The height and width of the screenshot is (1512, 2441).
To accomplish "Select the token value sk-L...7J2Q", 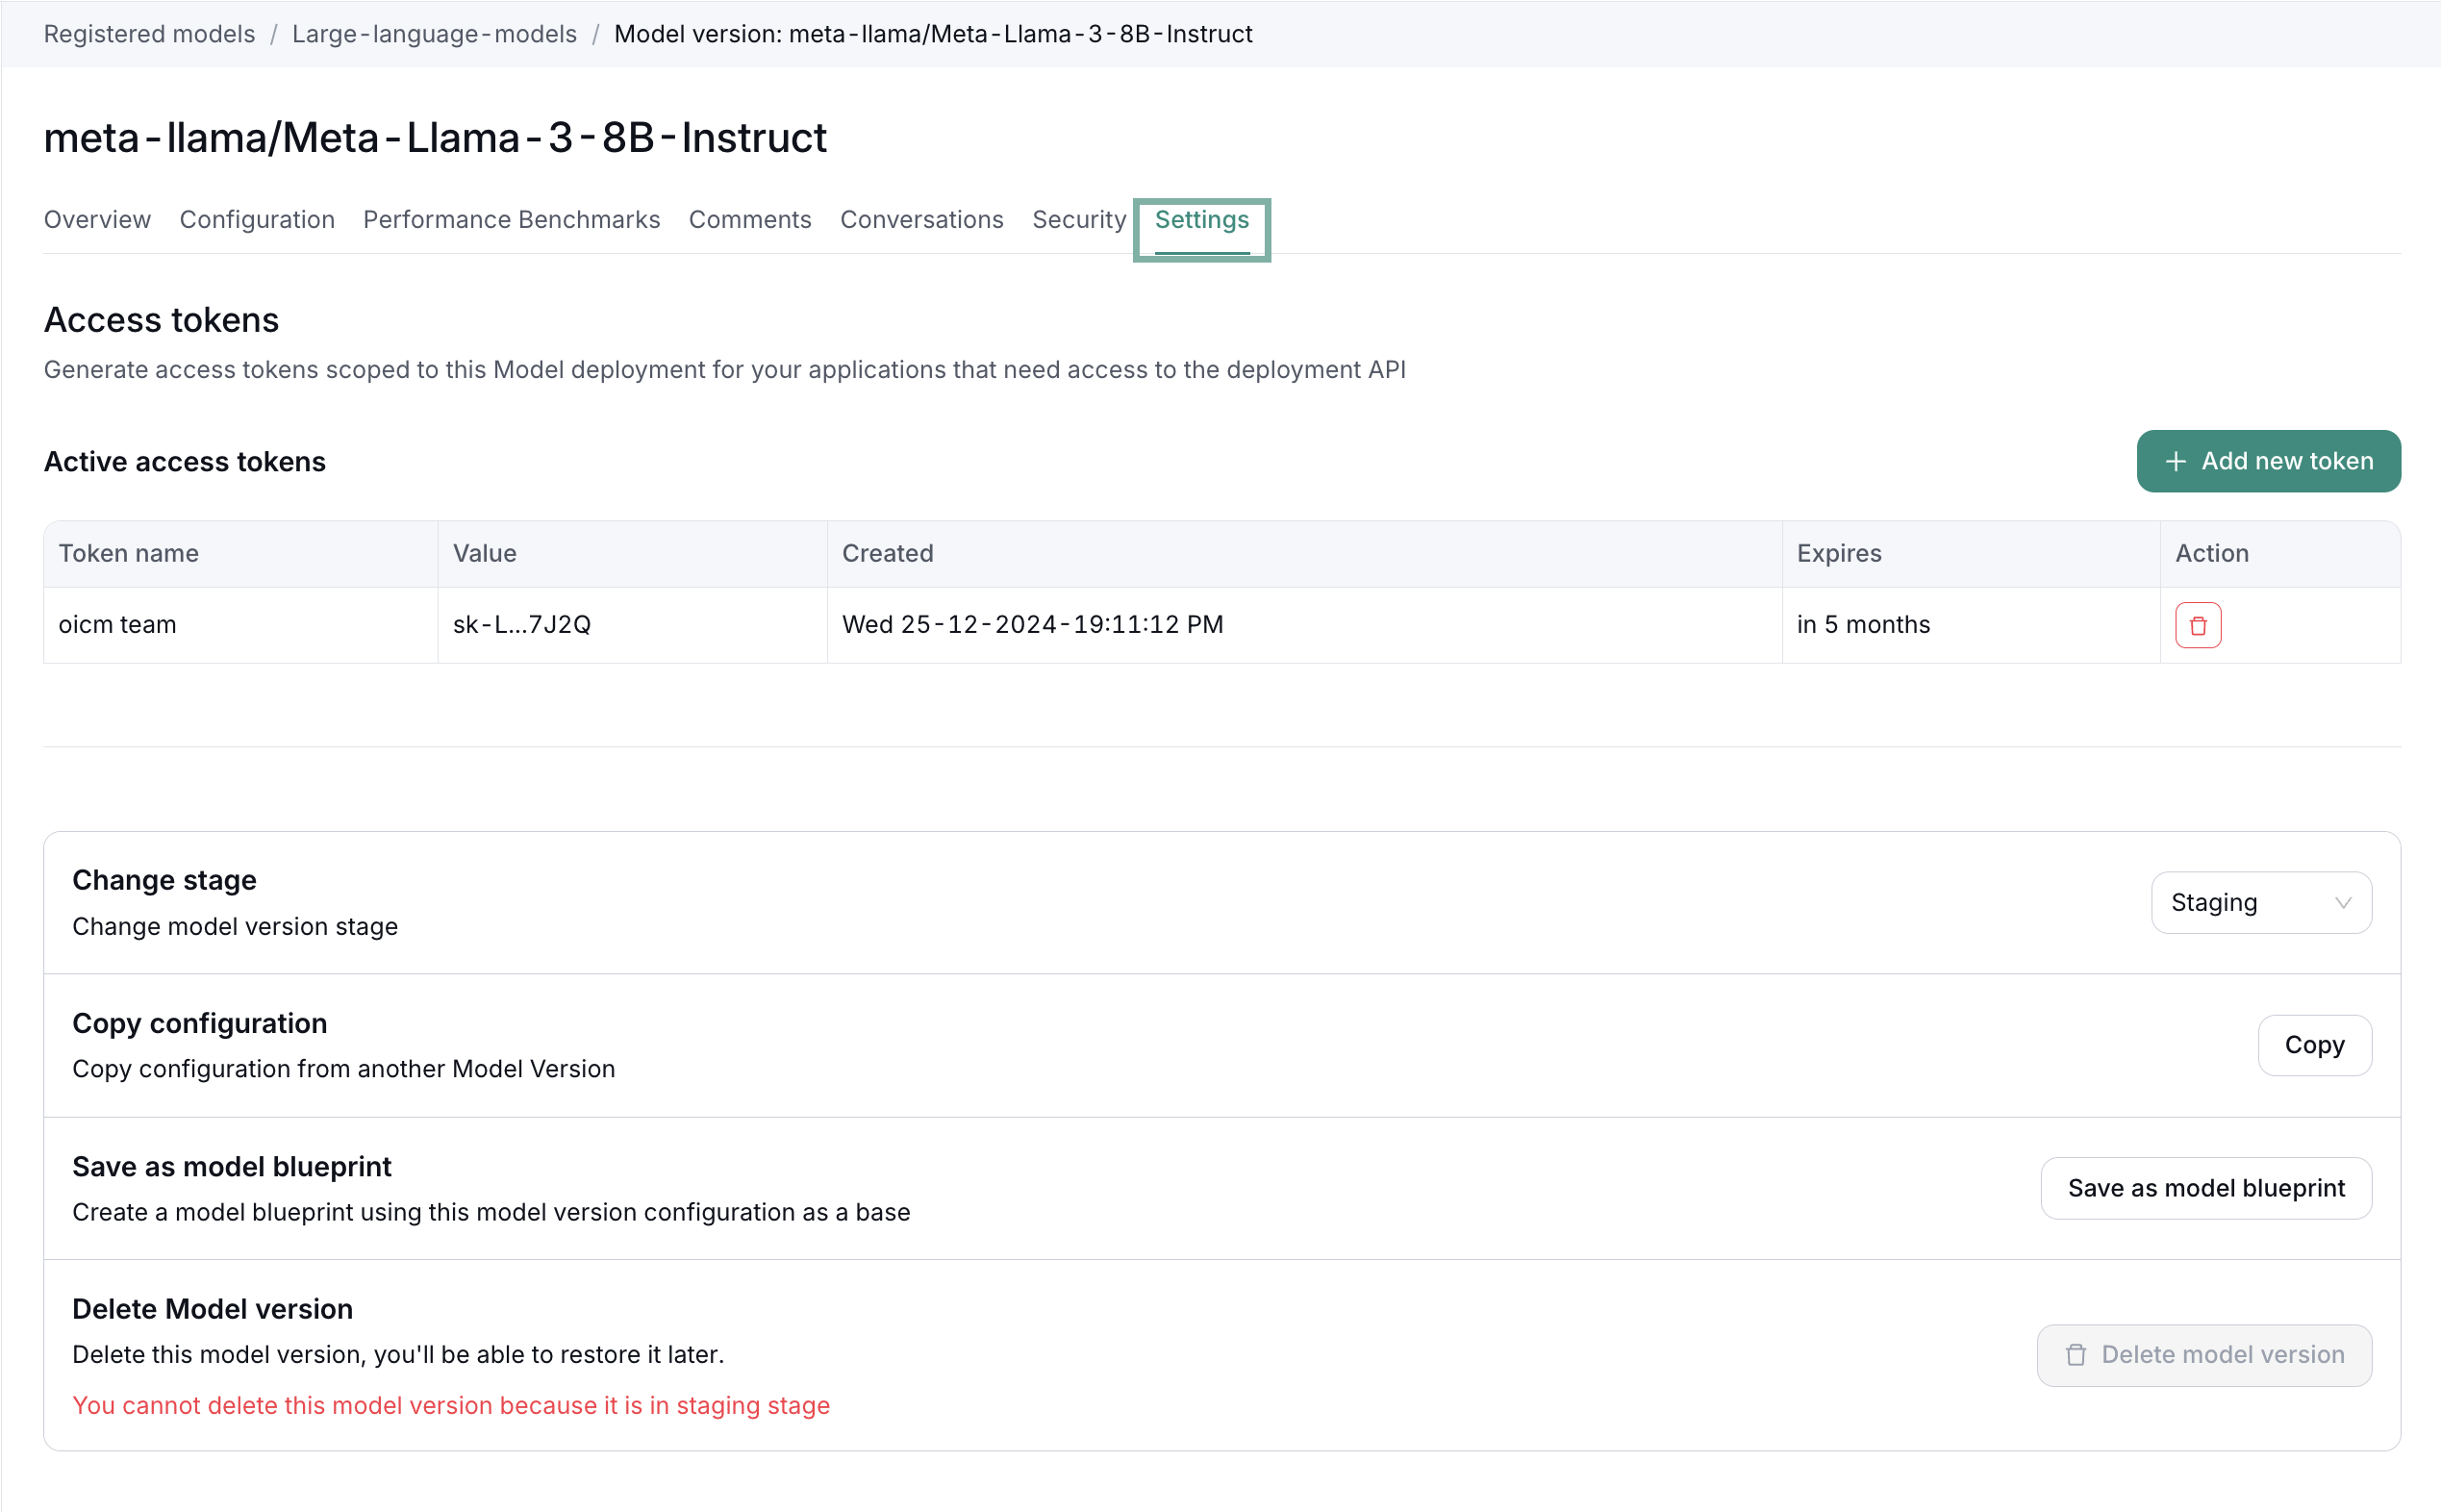I will pos(521,623).
